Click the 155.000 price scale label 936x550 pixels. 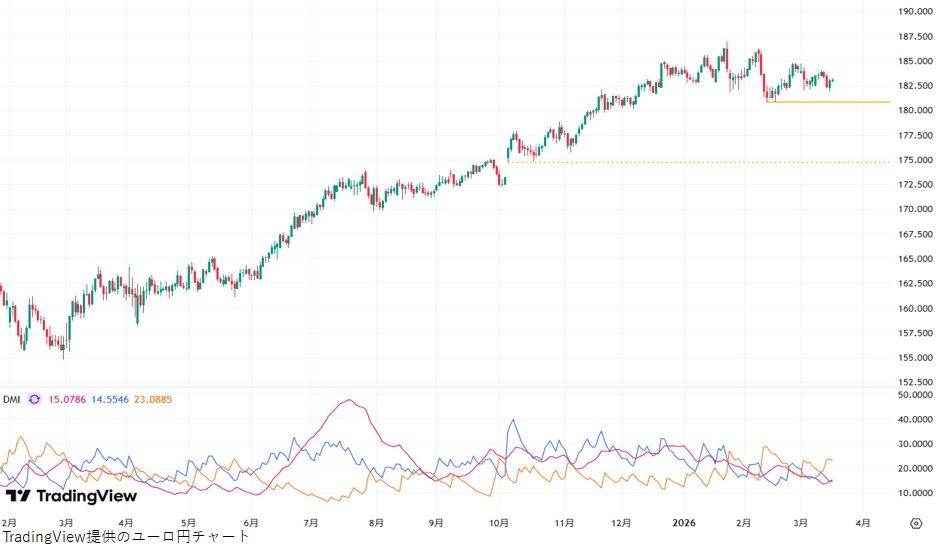915,357
